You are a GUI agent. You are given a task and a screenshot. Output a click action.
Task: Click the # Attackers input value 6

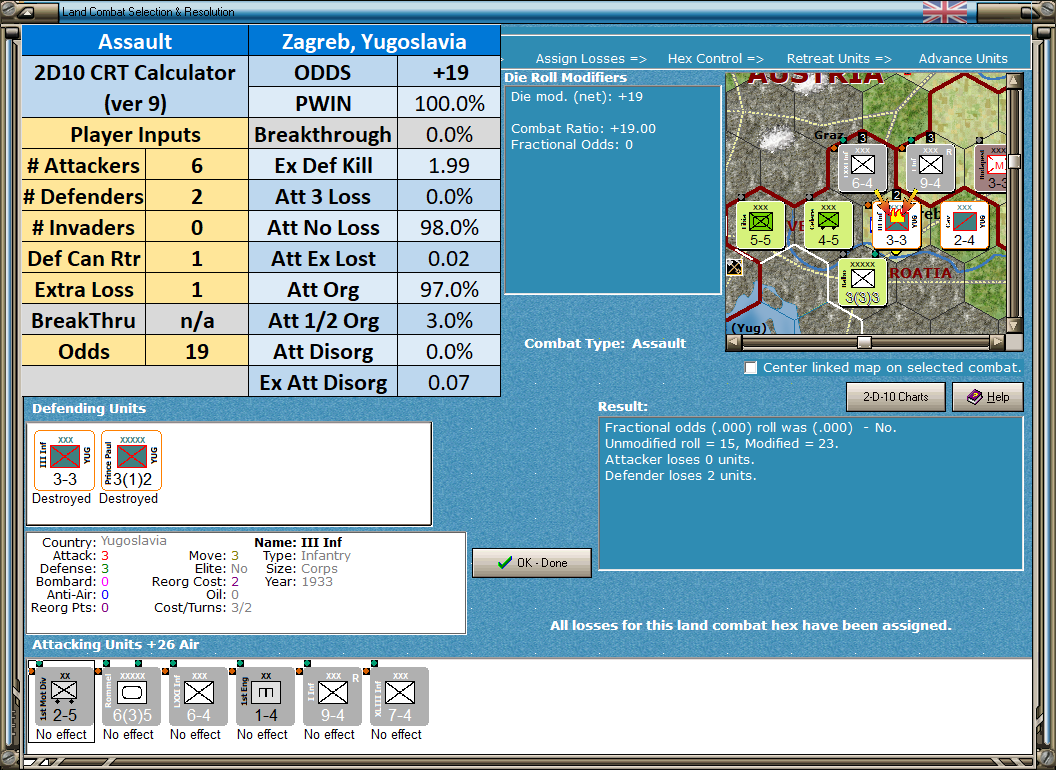pyautogui.click(x=197, y=166)
